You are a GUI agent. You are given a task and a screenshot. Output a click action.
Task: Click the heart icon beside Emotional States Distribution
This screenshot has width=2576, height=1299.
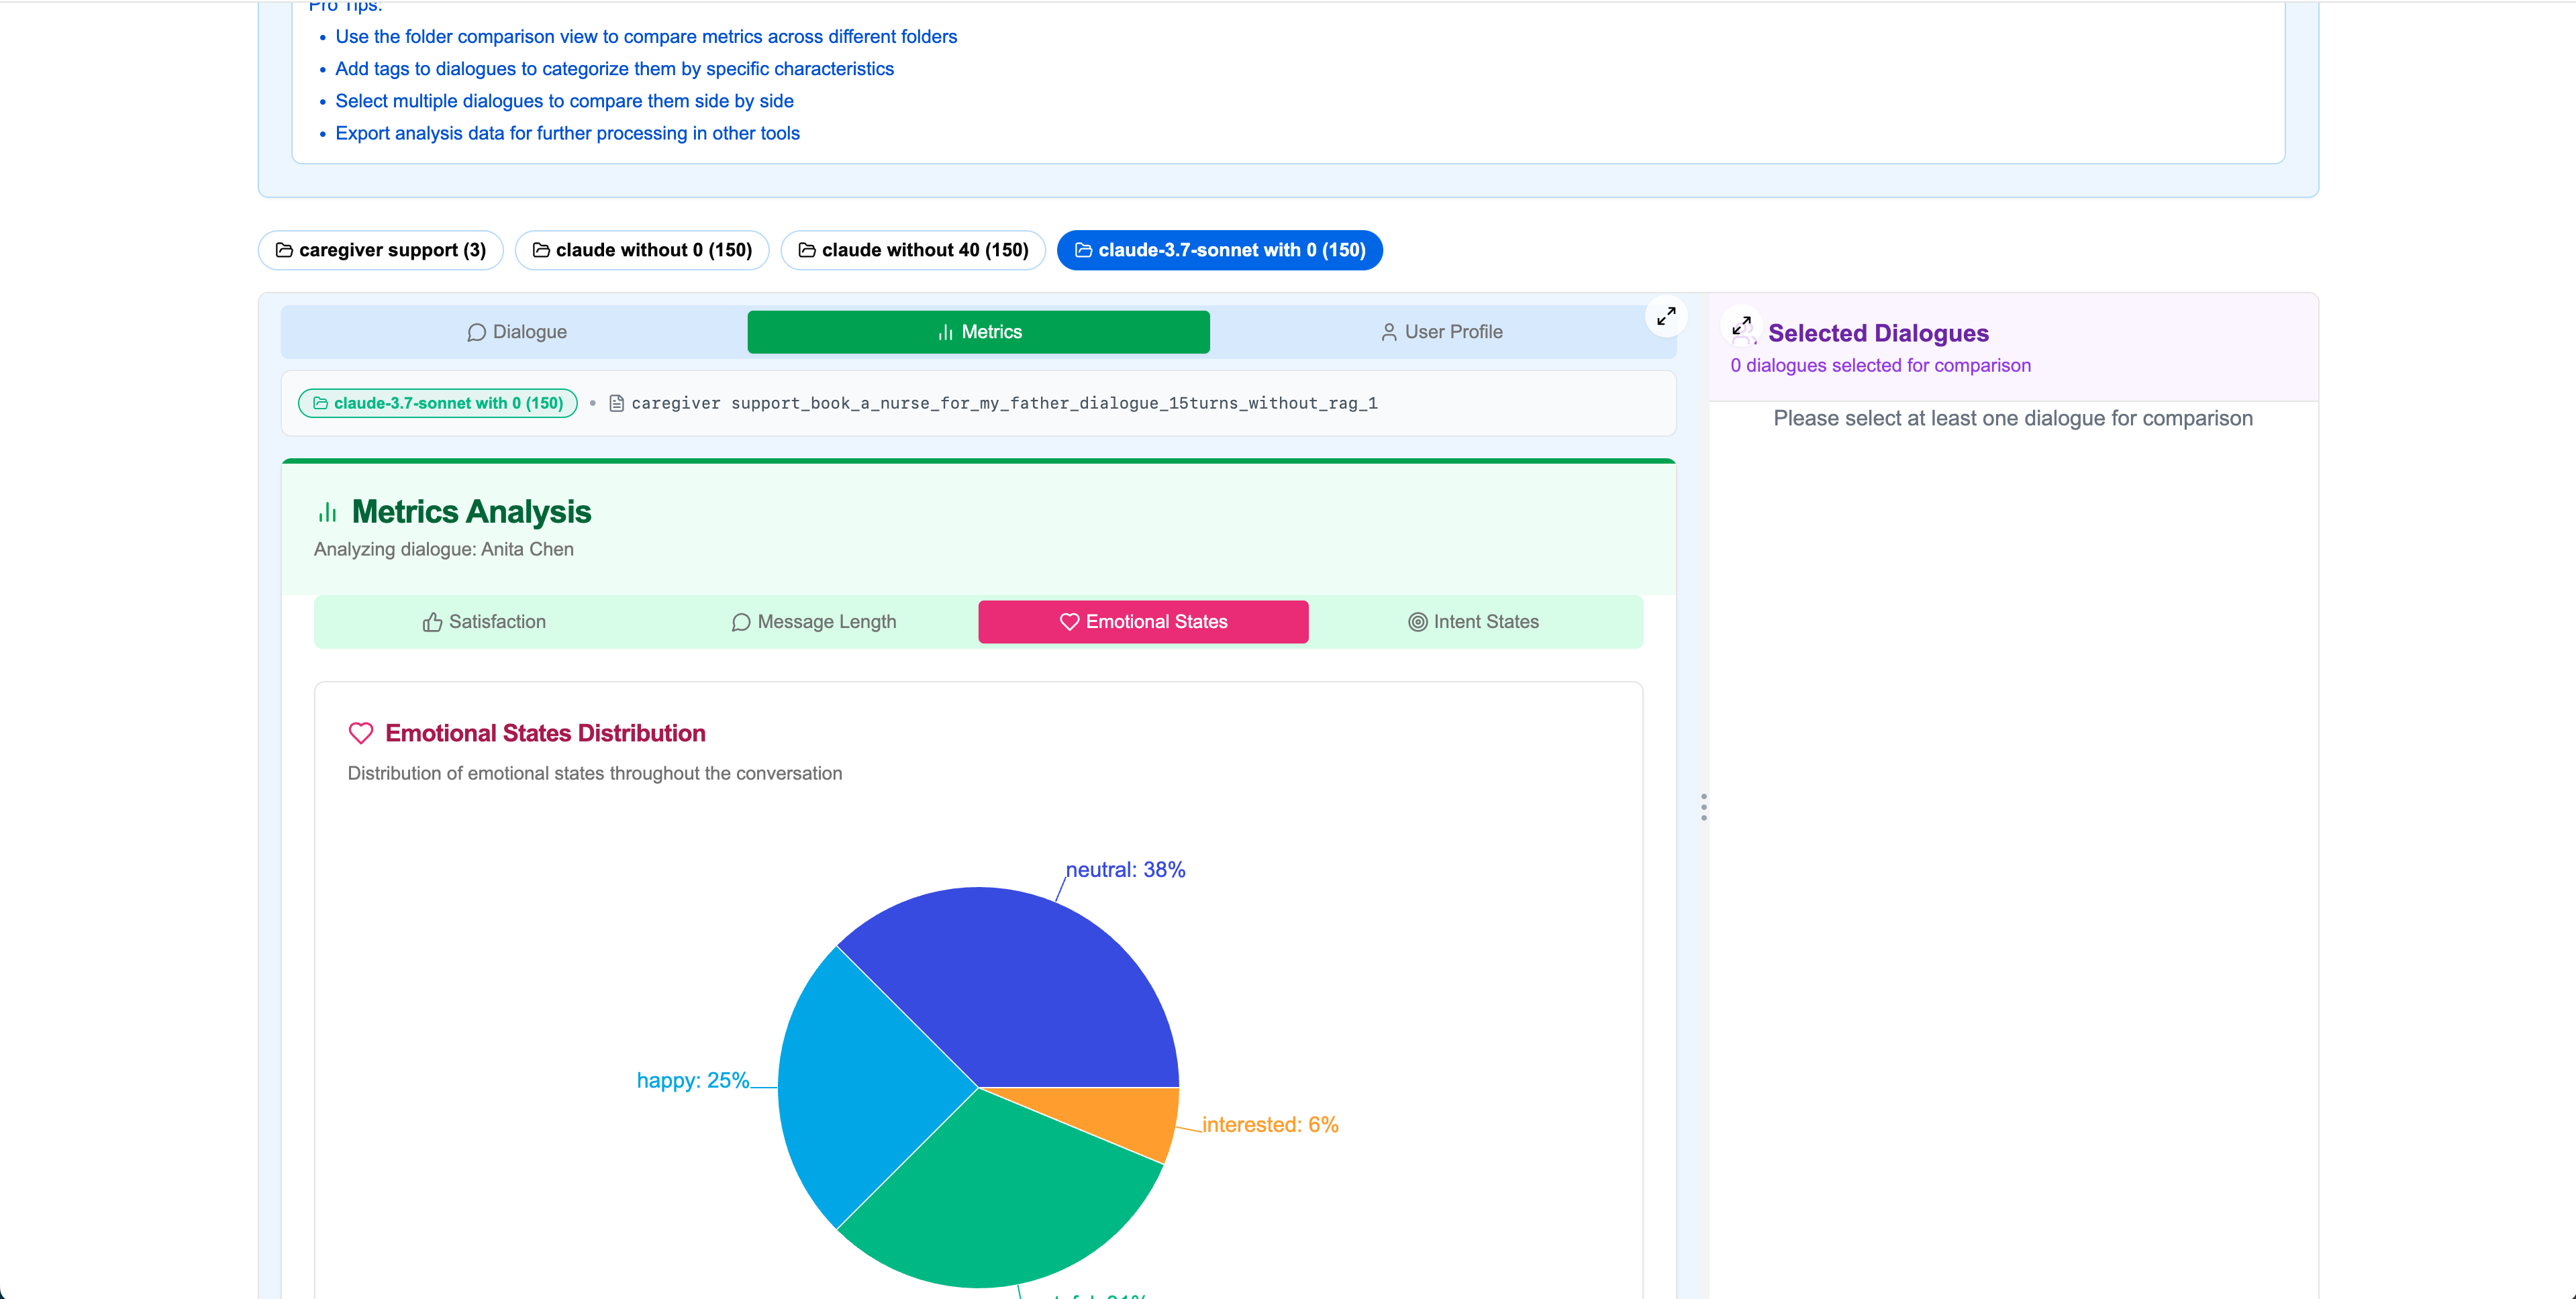(361, 733)
